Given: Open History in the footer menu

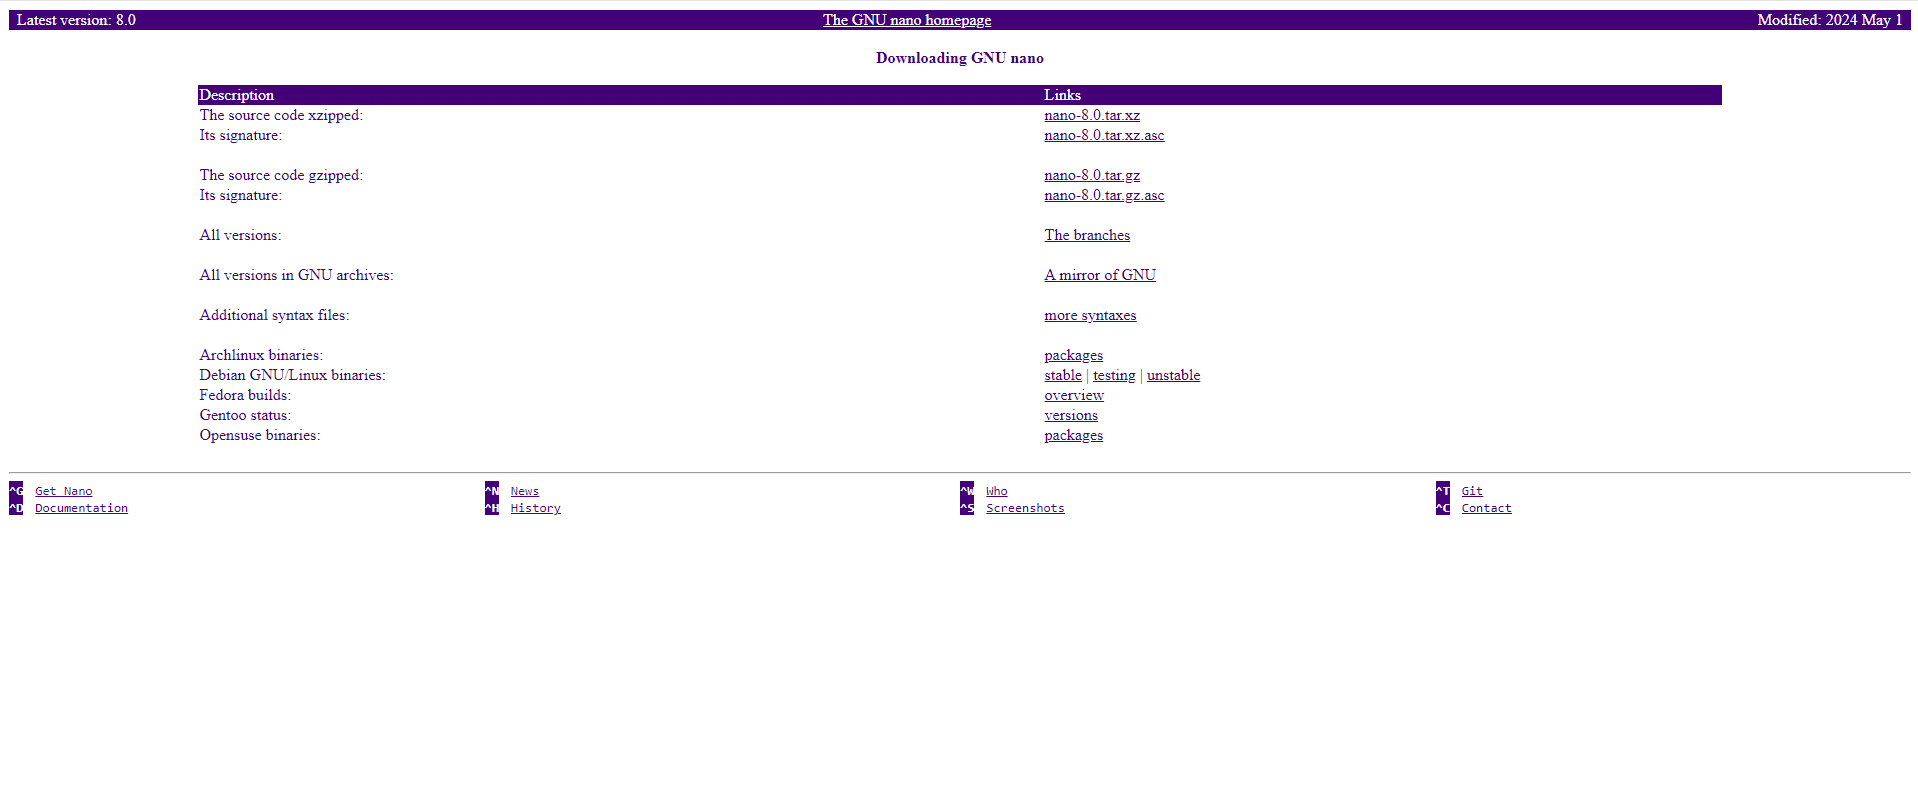Looking at the screenshot, I should 536,508.
